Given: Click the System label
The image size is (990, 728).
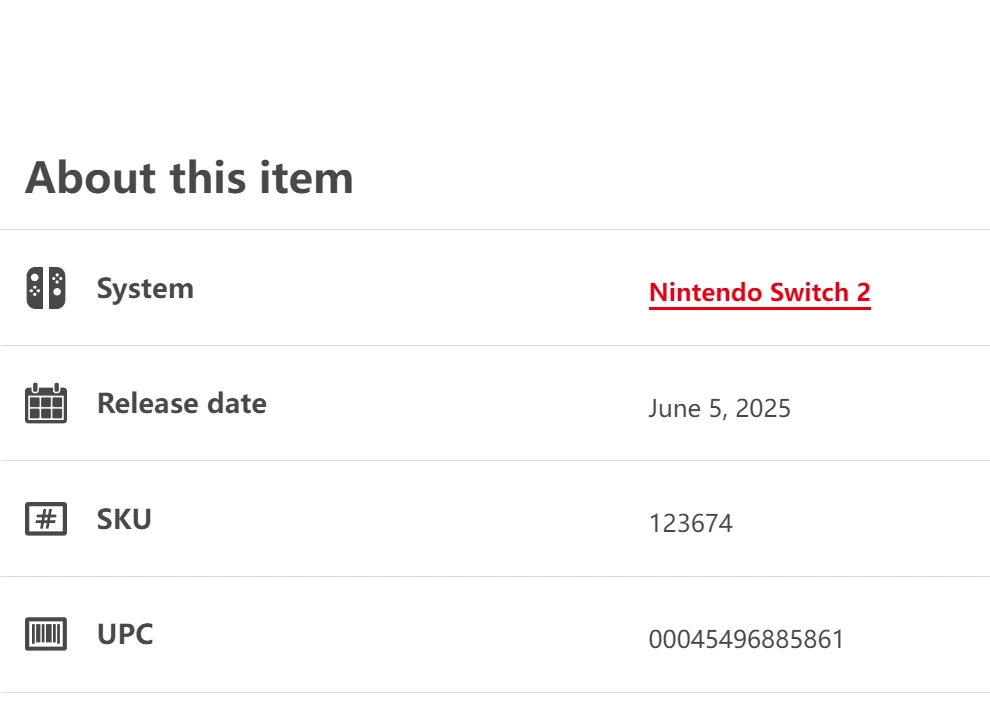Looking at the screenshot, I should [x=145, y=289].
